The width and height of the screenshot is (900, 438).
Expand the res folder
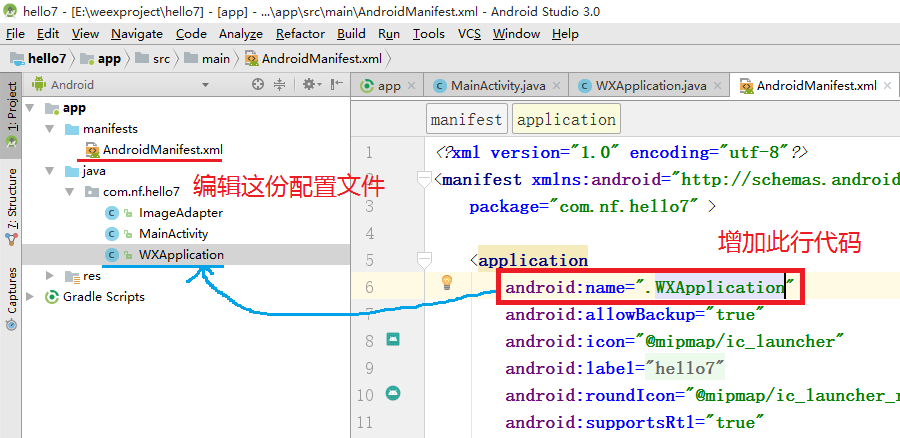[x=50, y=276]
